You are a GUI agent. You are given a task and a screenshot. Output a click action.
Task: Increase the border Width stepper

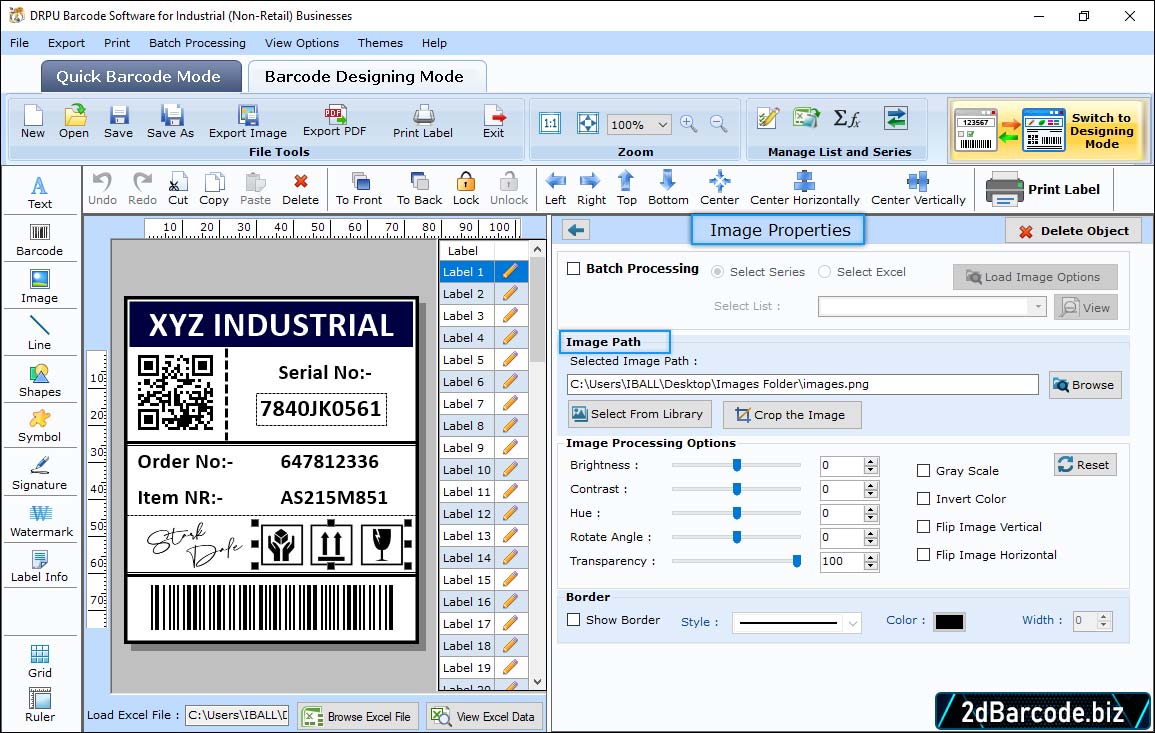[x=1103, y=617]
